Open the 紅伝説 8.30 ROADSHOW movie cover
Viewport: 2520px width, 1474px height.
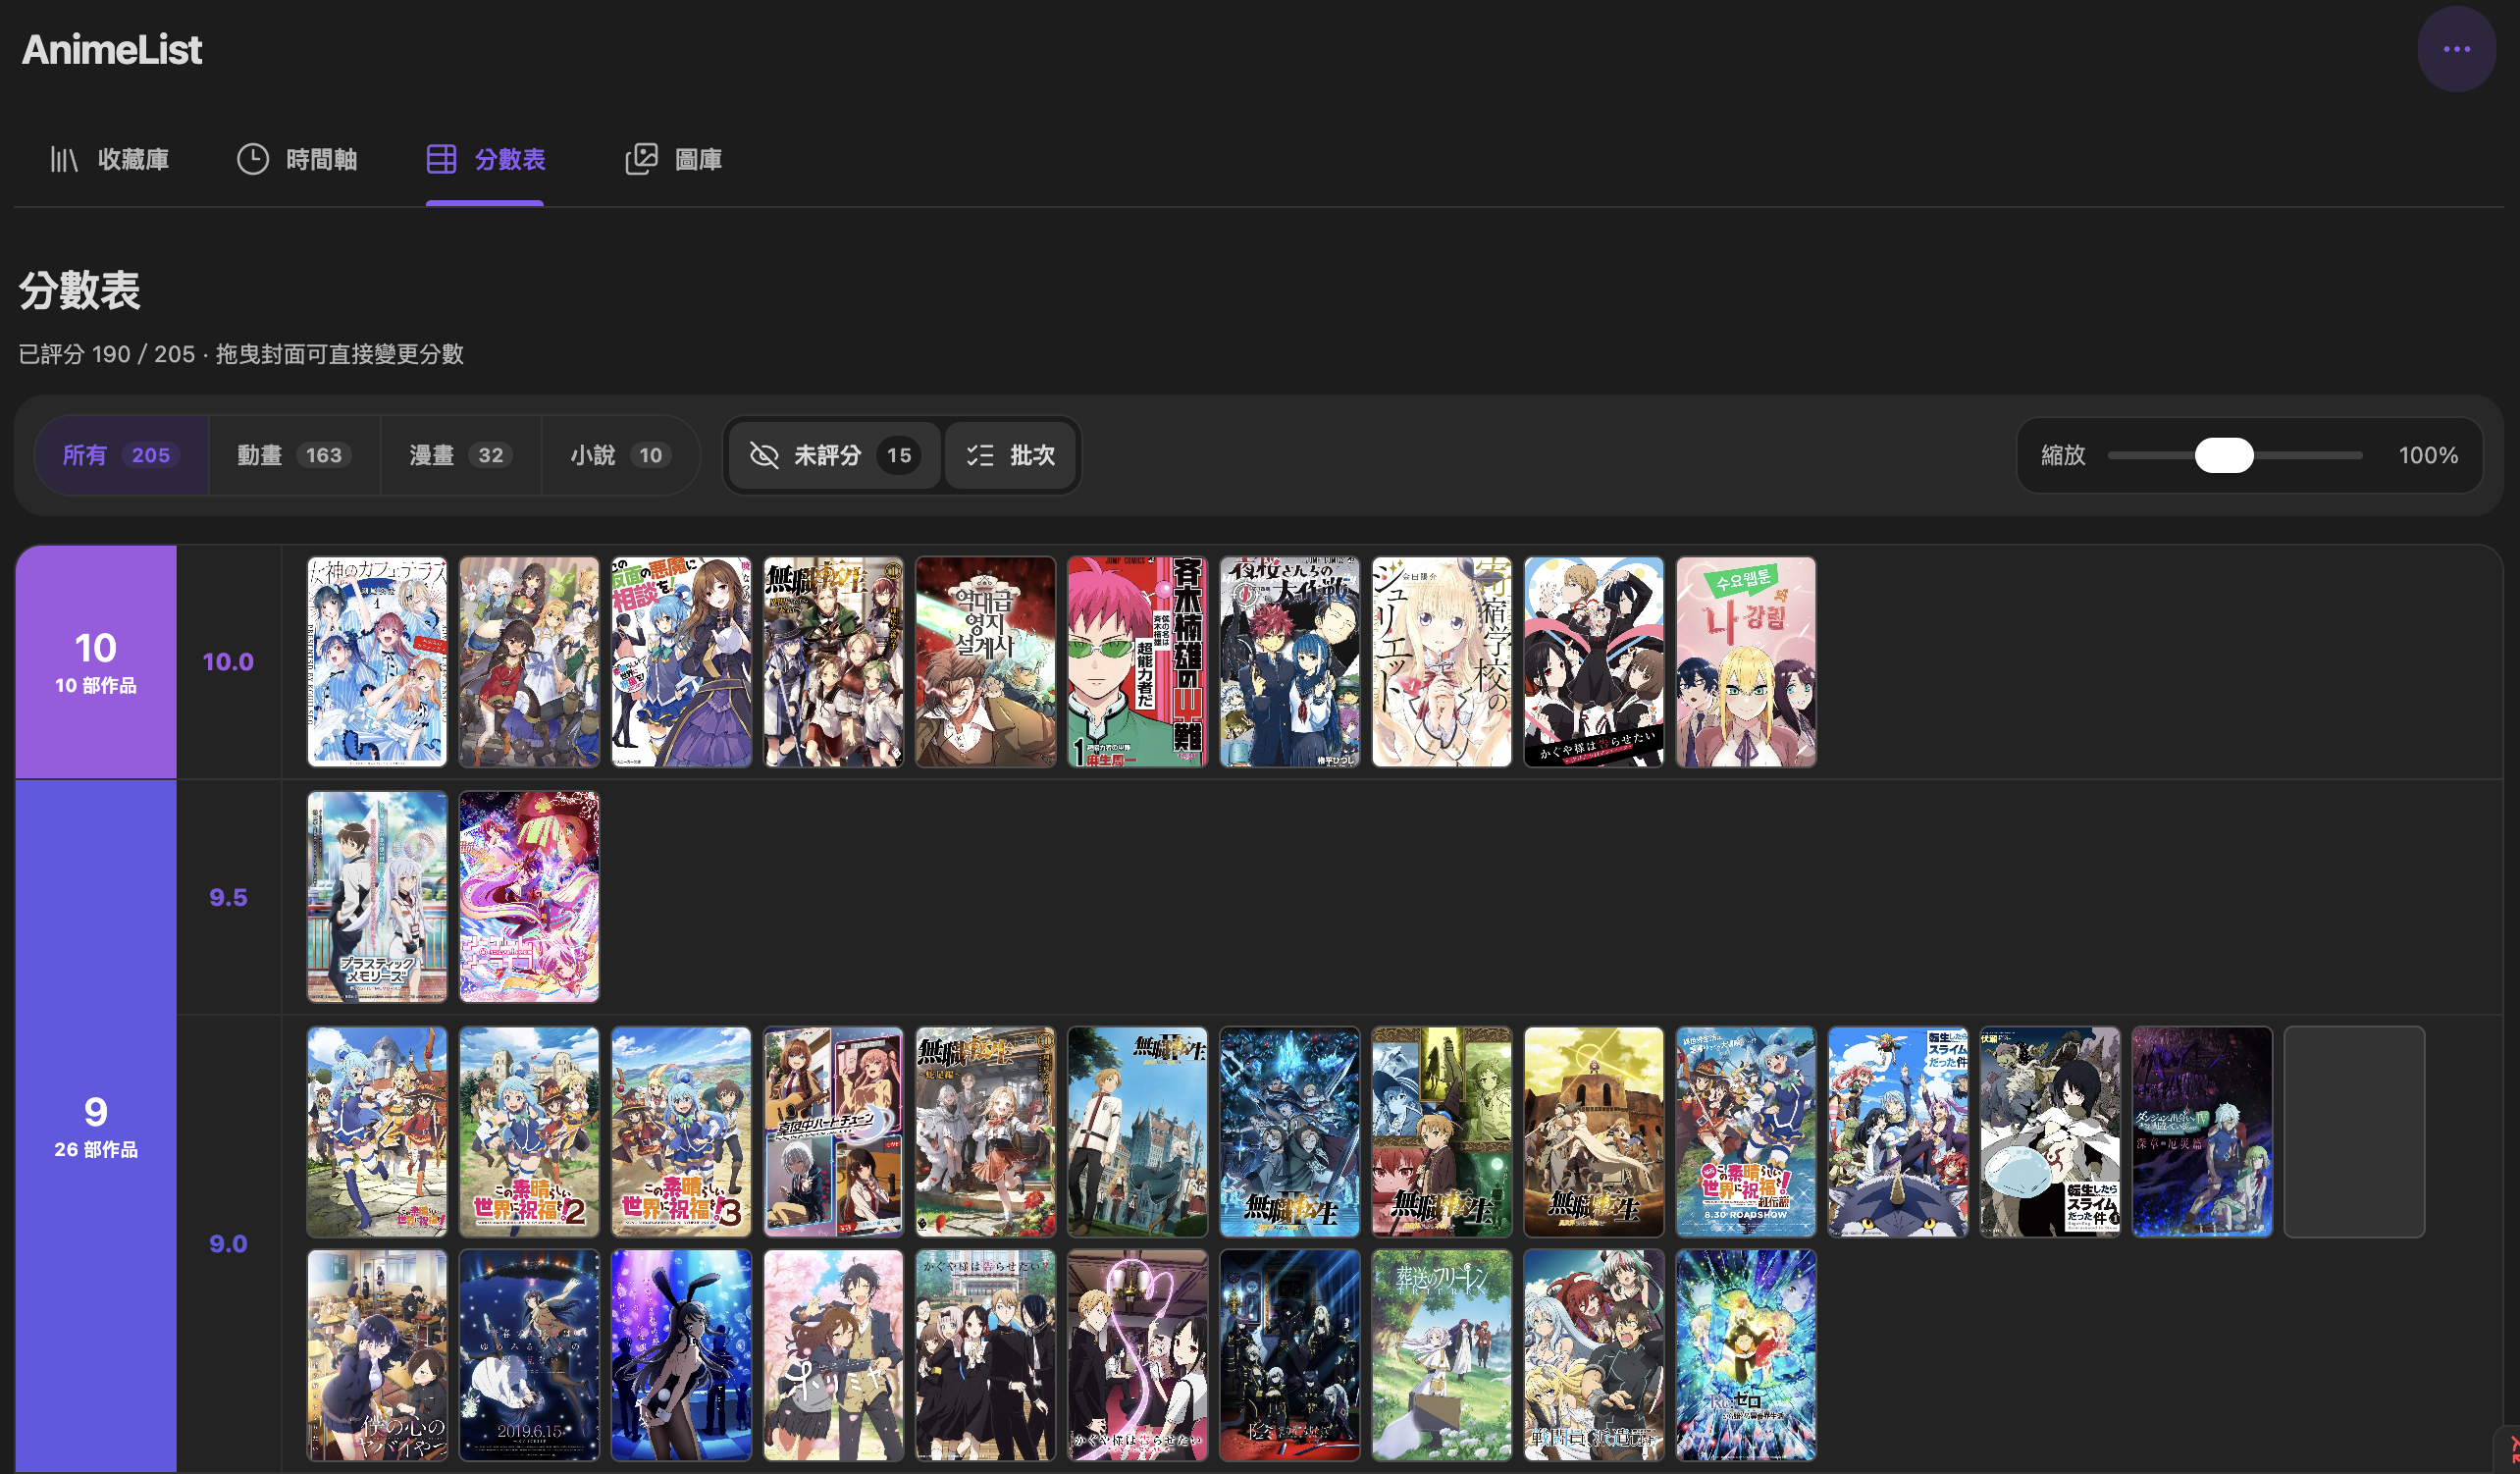[x=1745, y=1132]
